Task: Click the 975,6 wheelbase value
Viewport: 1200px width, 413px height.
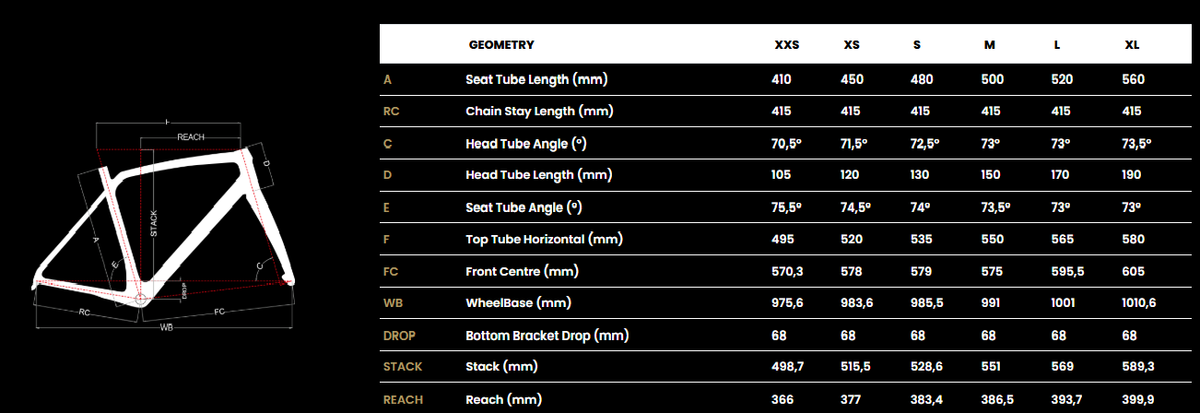Action: (x=789, y=303)
